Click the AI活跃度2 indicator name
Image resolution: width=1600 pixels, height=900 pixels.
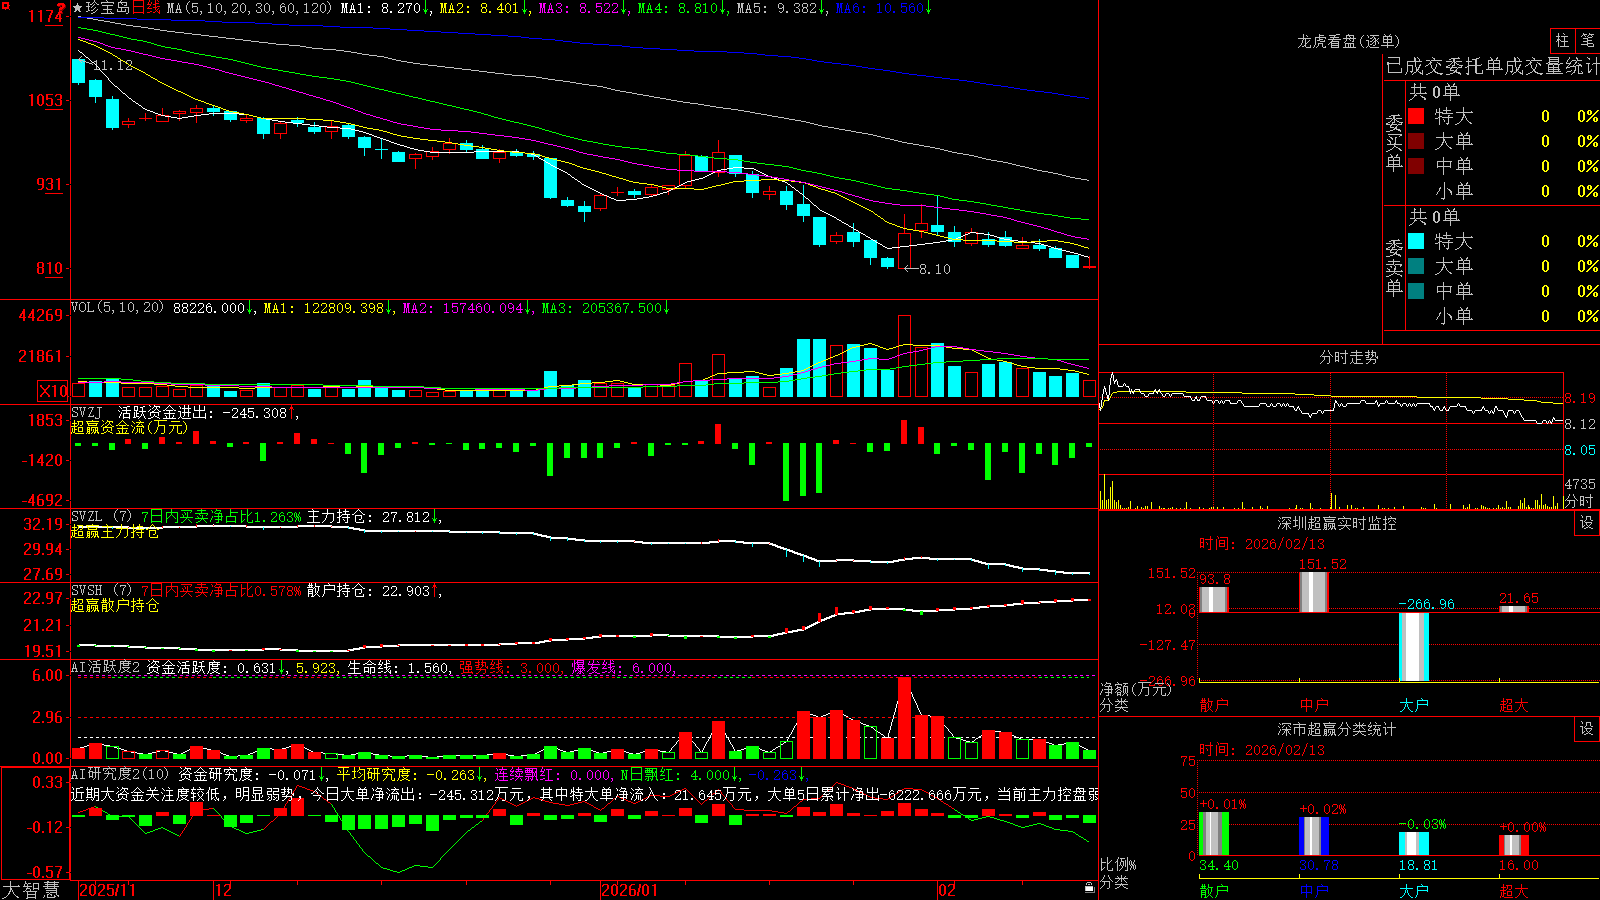pyautogui.click(x=106, y=667)
